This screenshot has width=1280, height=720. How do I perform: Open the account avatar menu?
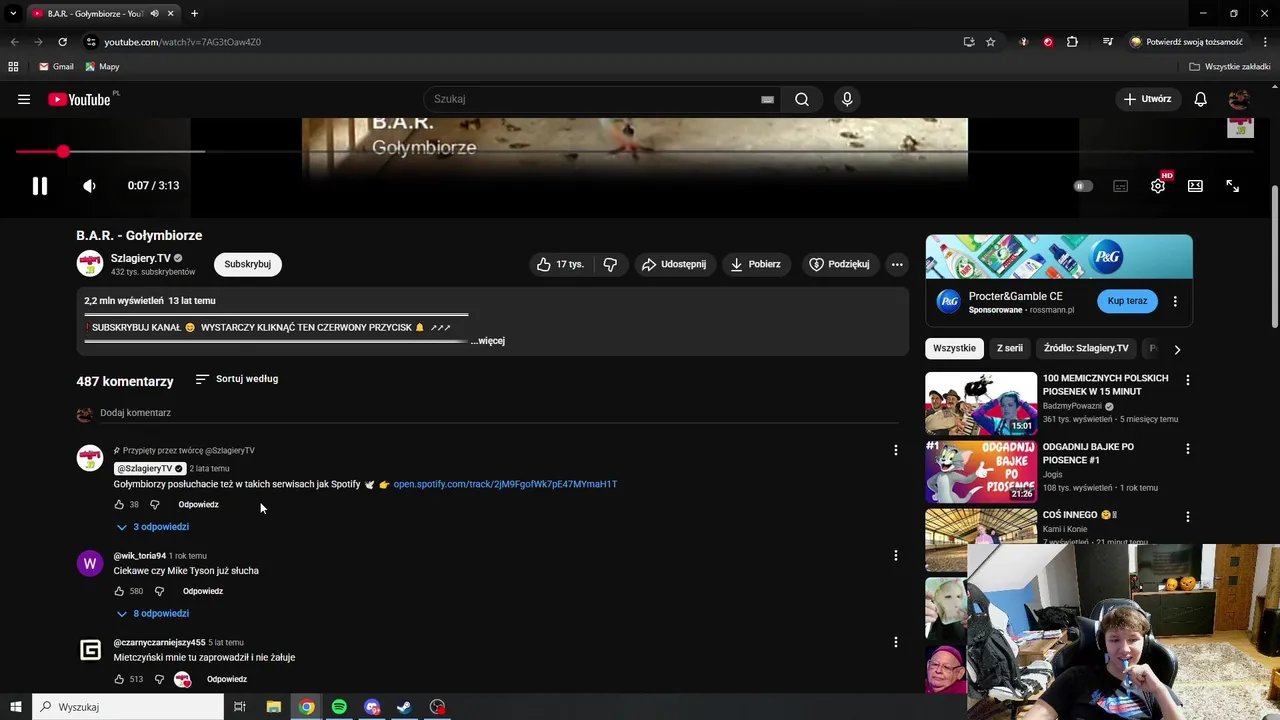pyautogui.click(x=1239, y=99)
